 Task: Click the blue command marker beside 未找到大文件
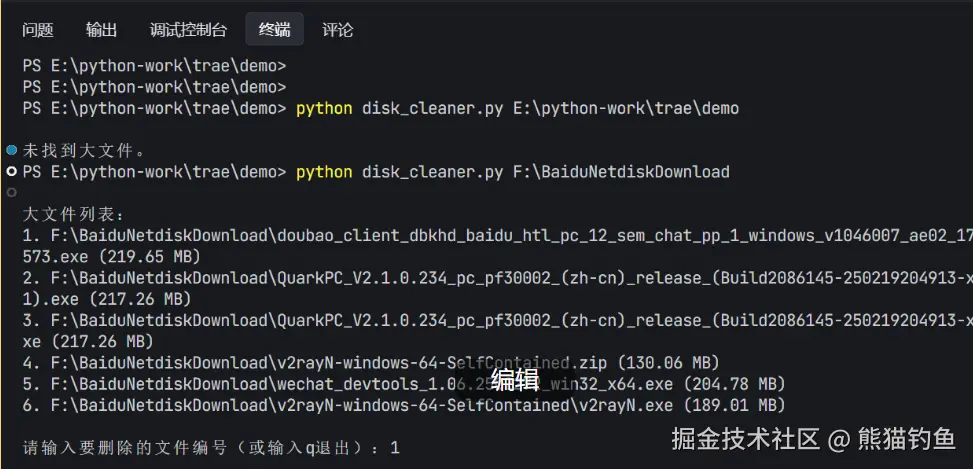coord(11,150)
